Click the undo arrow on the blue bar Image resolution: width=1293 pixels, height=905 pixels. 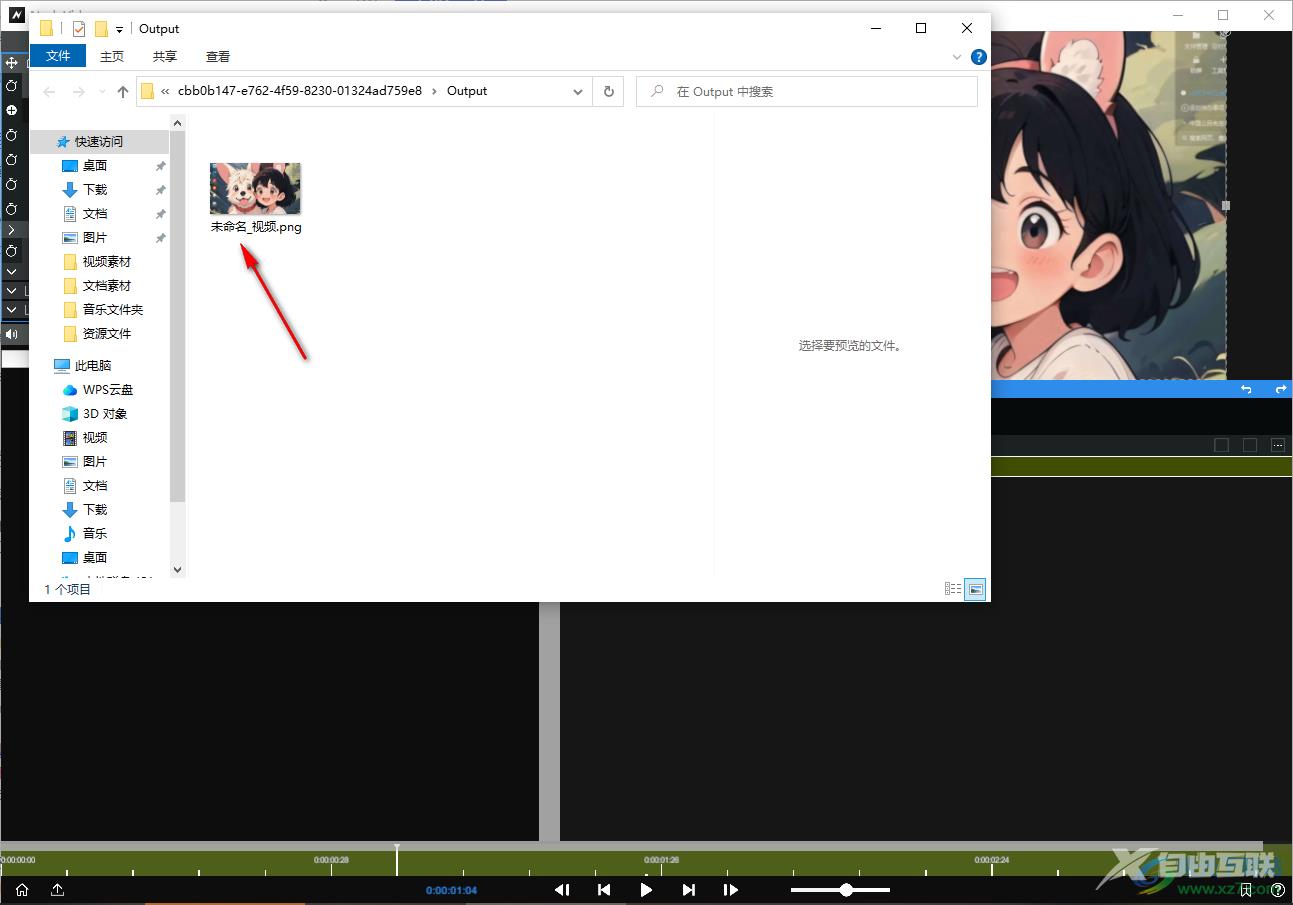click(x=1246, y=389)
